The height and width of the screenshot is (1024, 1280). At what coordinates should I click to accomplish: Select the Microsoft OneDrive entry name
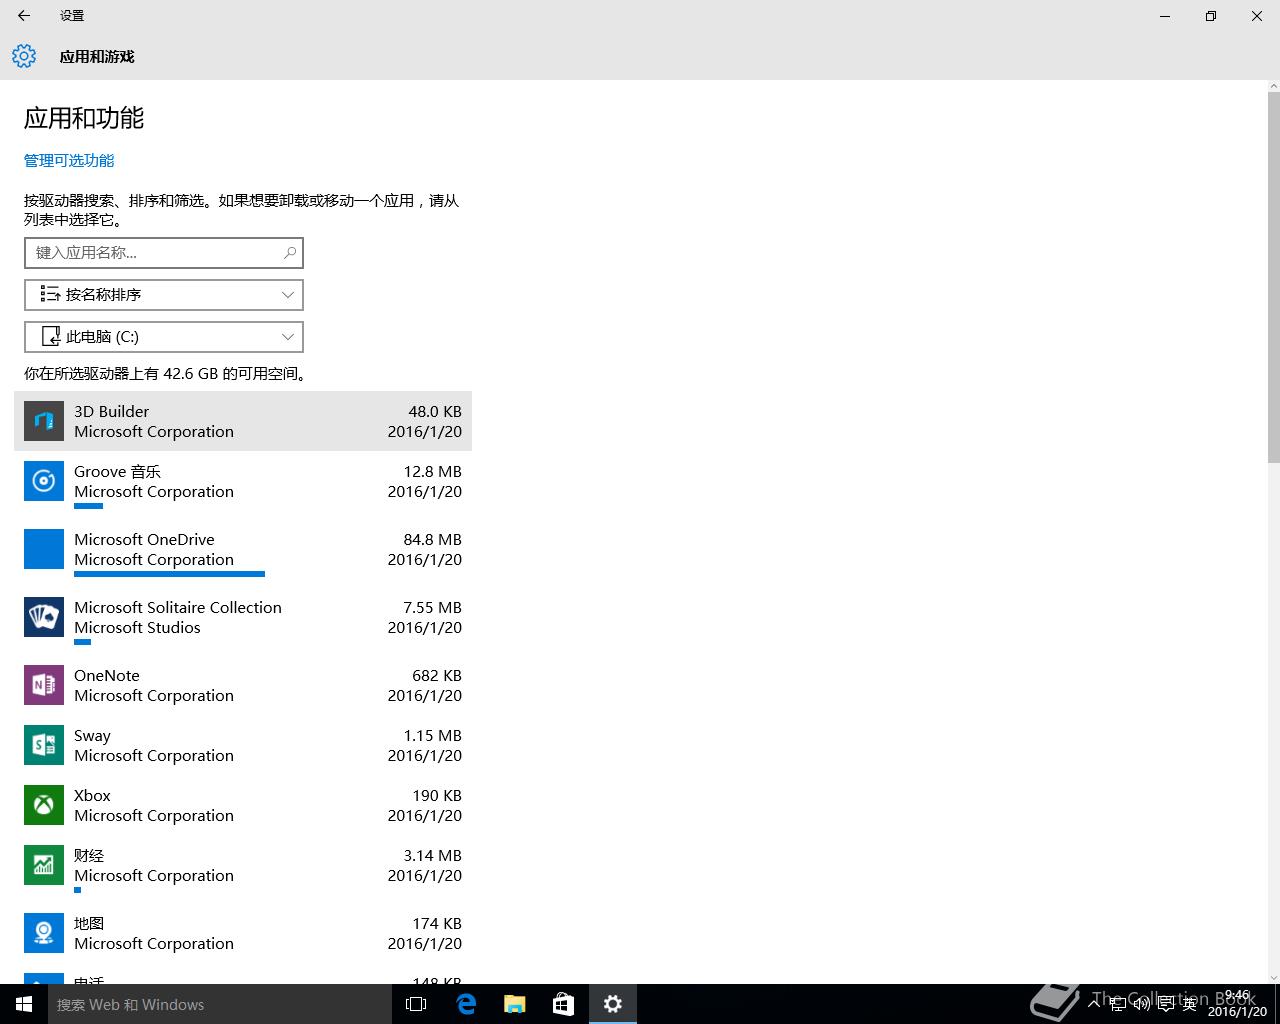(144, 539)
